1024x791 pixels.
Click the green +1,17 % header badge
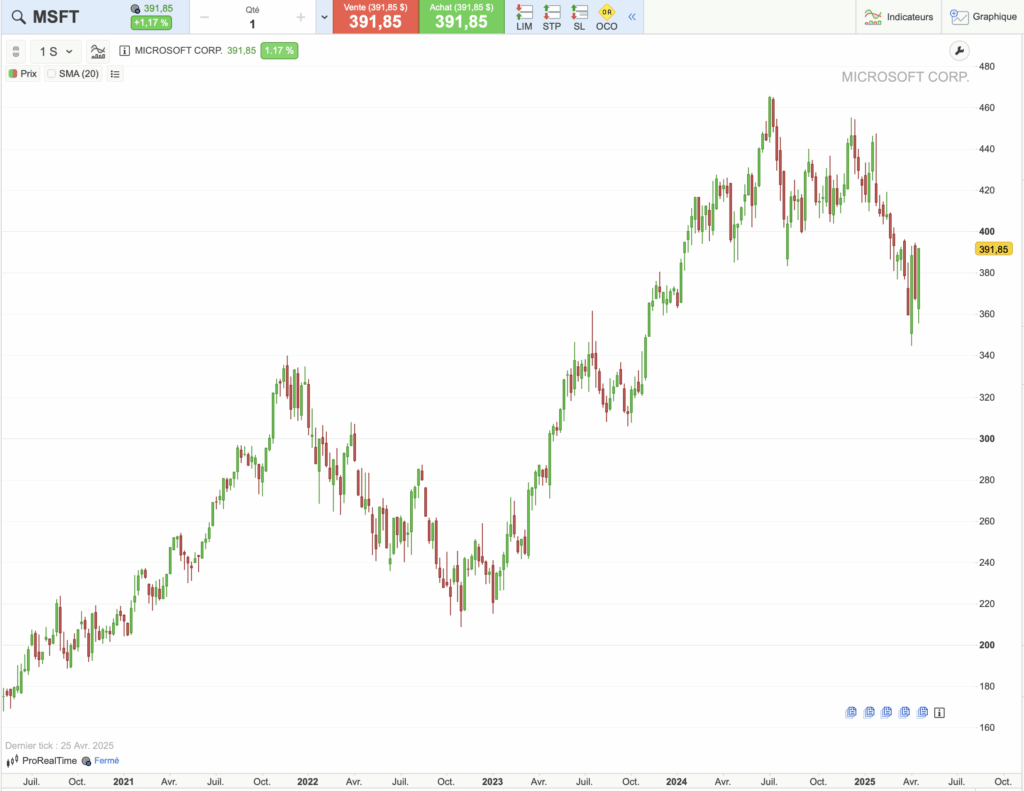151,23
